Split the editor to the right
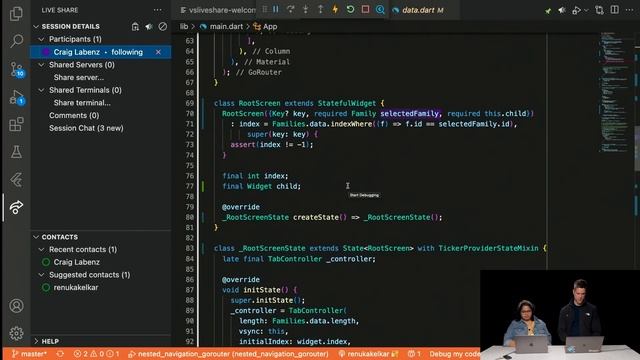The height and width of the screenshot is (360, 640). coord(614,10)
